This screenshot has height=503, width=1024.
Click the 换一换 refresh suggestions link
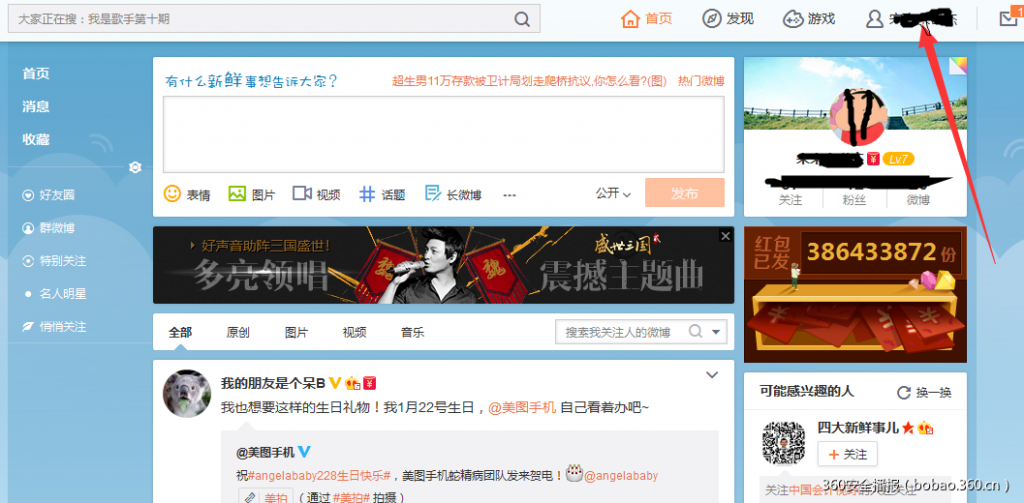point(924,392)
